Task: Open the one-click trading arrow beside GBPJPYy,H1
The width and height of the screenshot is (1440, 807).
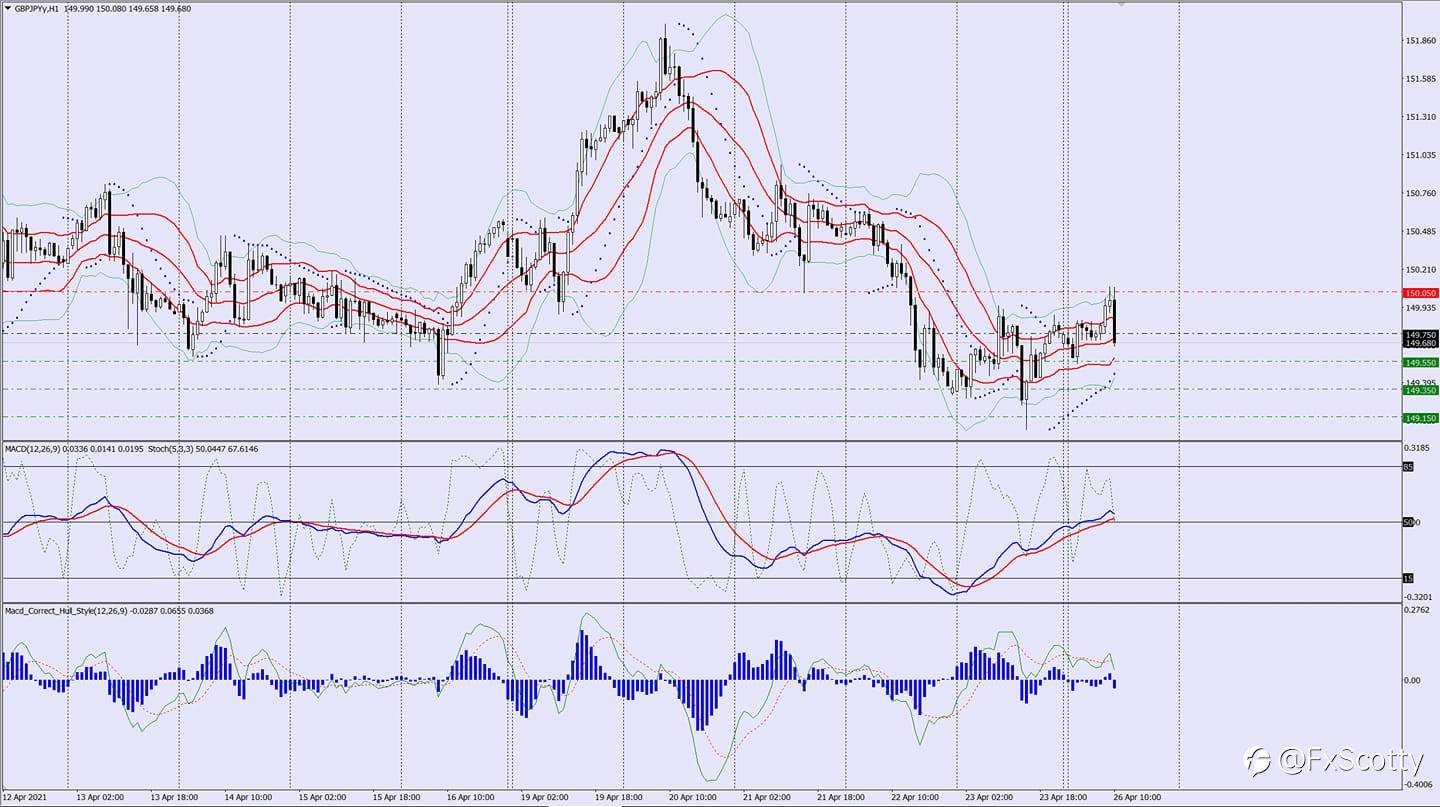Action: click(x=6, y=8)
